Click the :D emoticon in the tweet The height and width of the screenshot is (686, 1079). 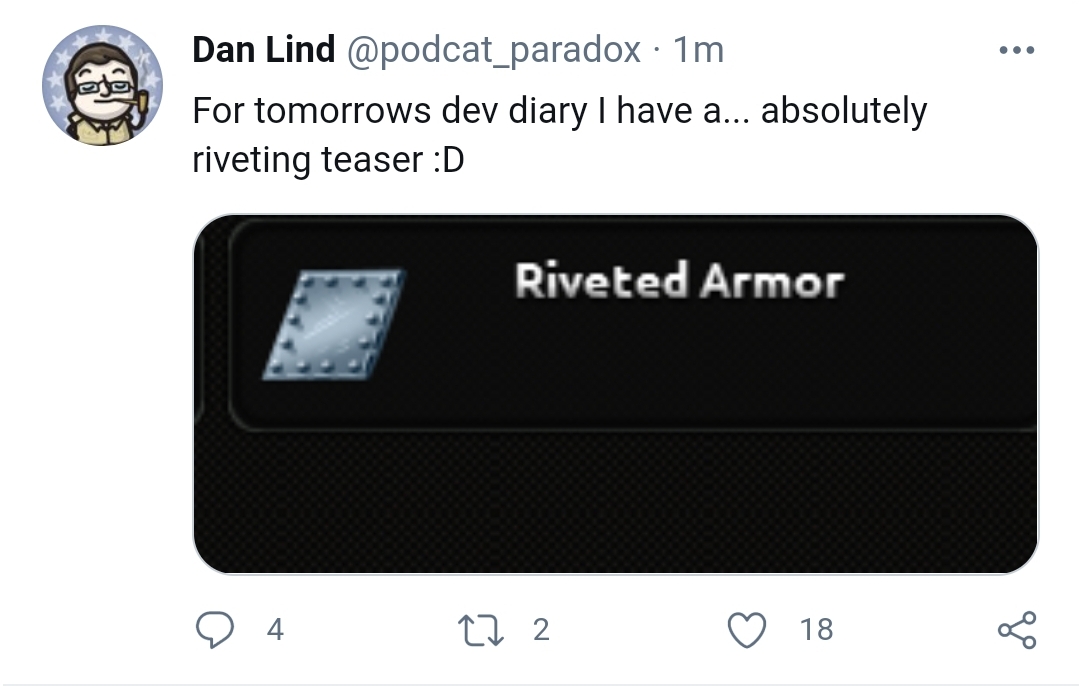point(449,160)
